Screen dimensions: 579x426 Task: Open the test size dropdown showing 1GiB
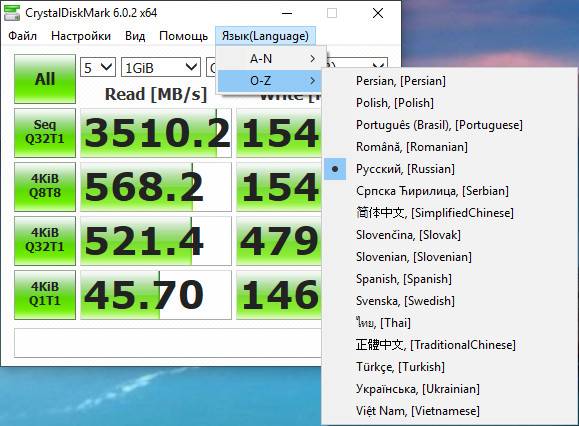[161, 67]
